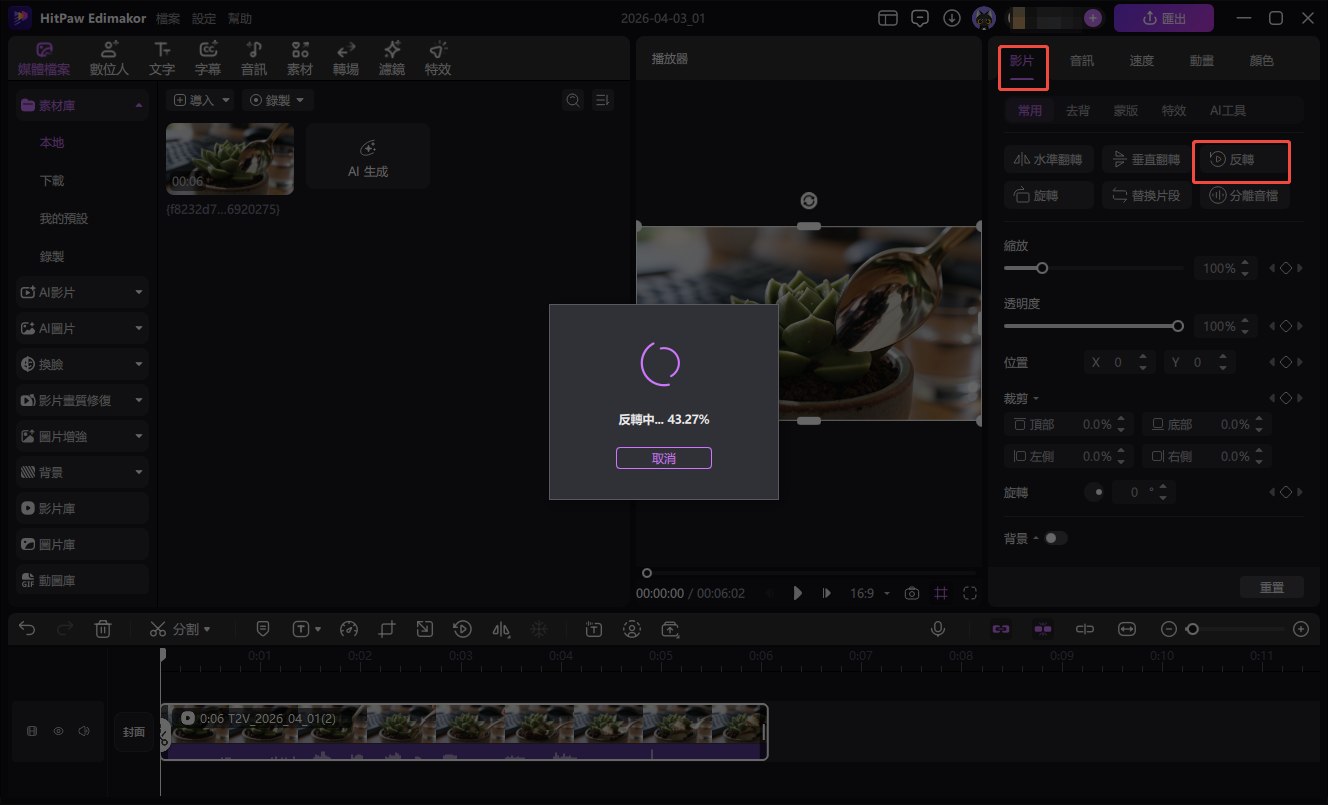Image resolution: width=1328 pixels, height=805 pixels.
Task: Click the 透明度 opacity slider handle
Action: pyautogui.click(x=1178, y=326)
